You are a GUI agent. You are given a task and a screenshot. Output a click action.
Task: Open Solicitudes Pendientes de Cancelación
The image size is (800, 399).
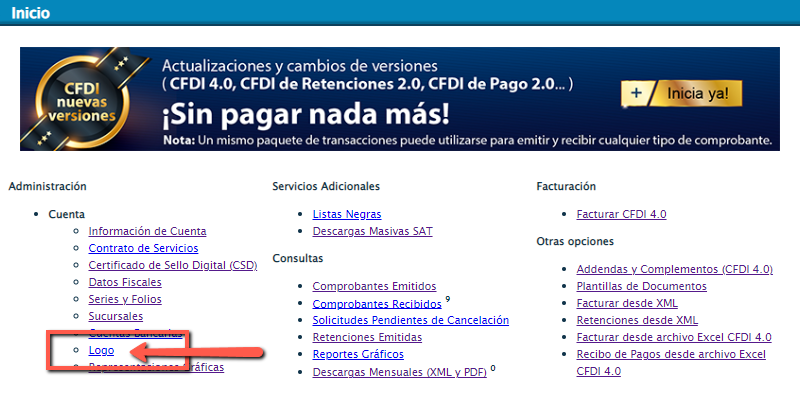(411, 320)
